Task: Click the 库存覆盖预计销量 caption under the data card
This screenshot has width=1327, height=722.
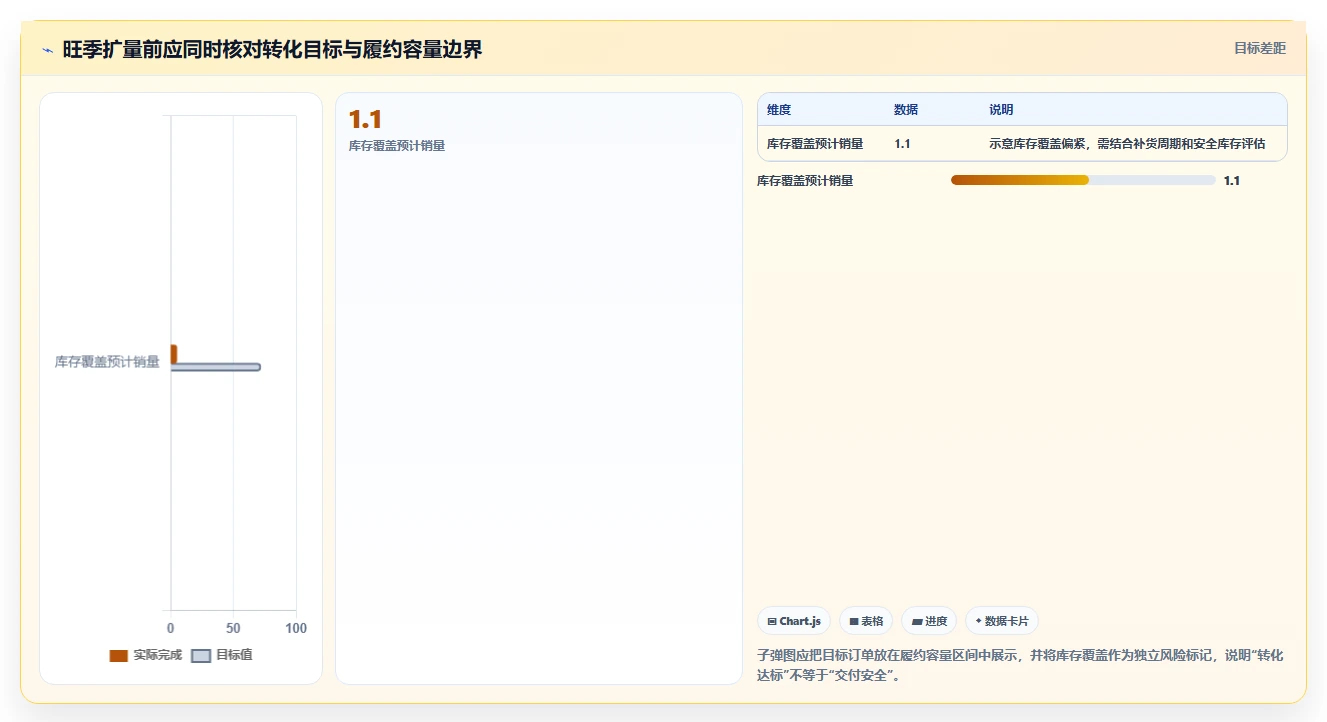Action: click(x=396, y=146)
